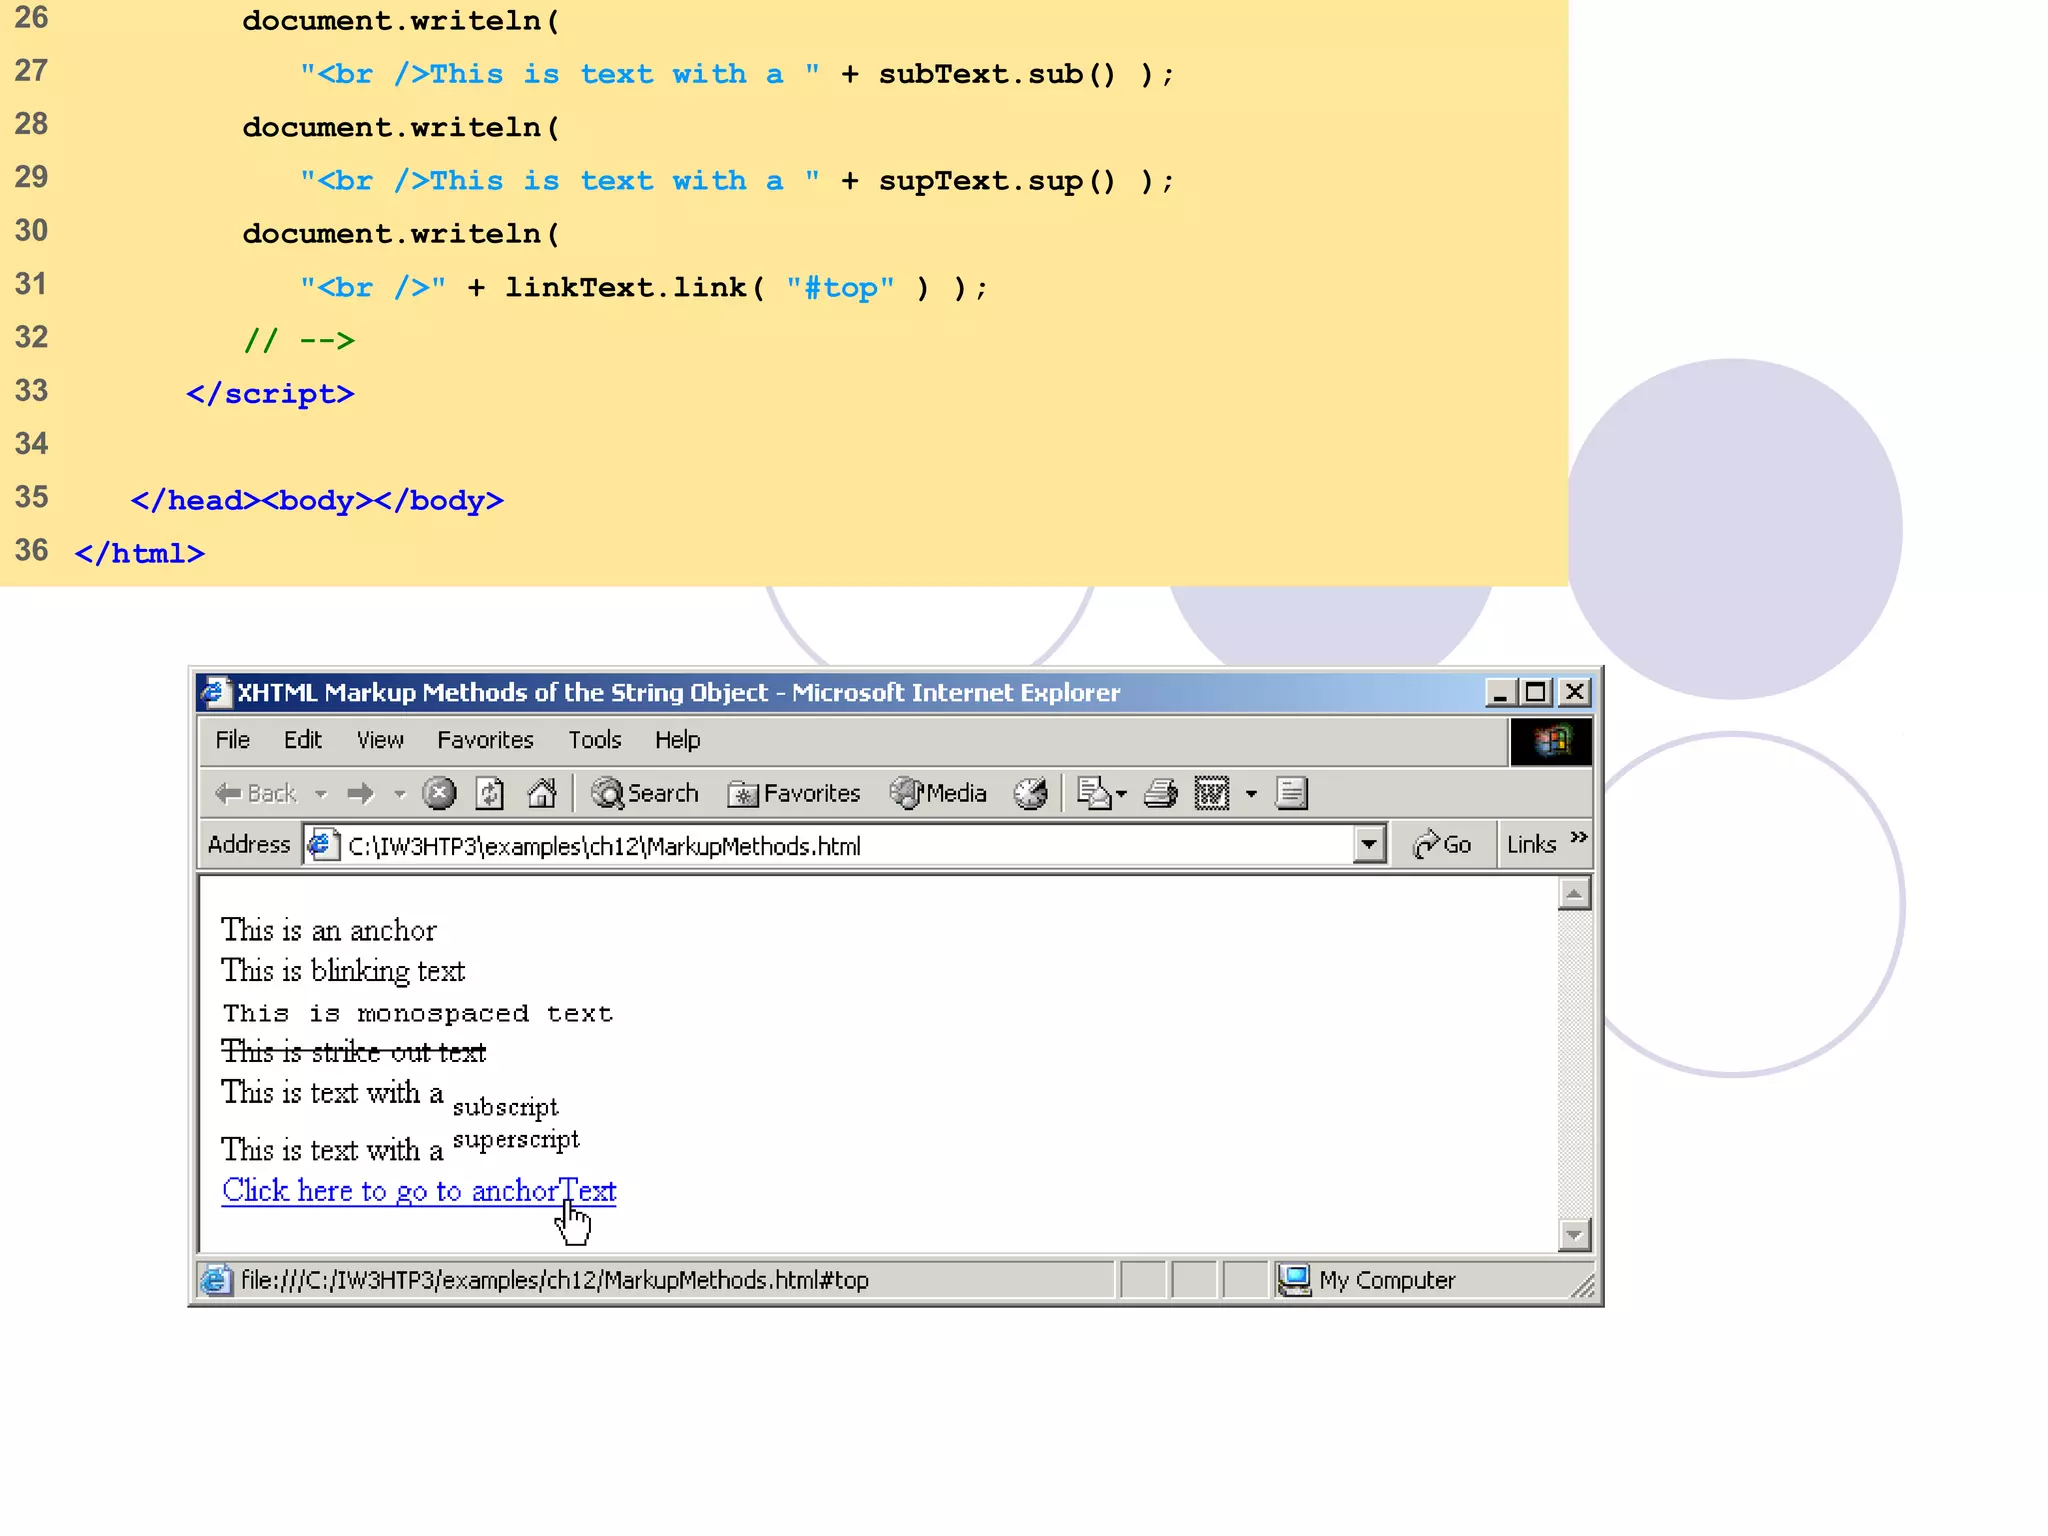Click the Refresh page icon
The height and width of the screenshot is (1536, 2048).
[490, 794]
